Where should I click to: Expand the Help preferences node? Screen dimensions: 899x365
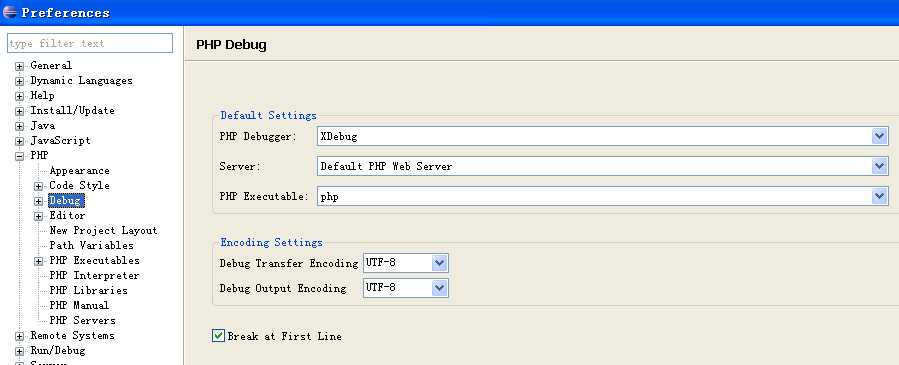pyautogui.click(x=19, y=96)
